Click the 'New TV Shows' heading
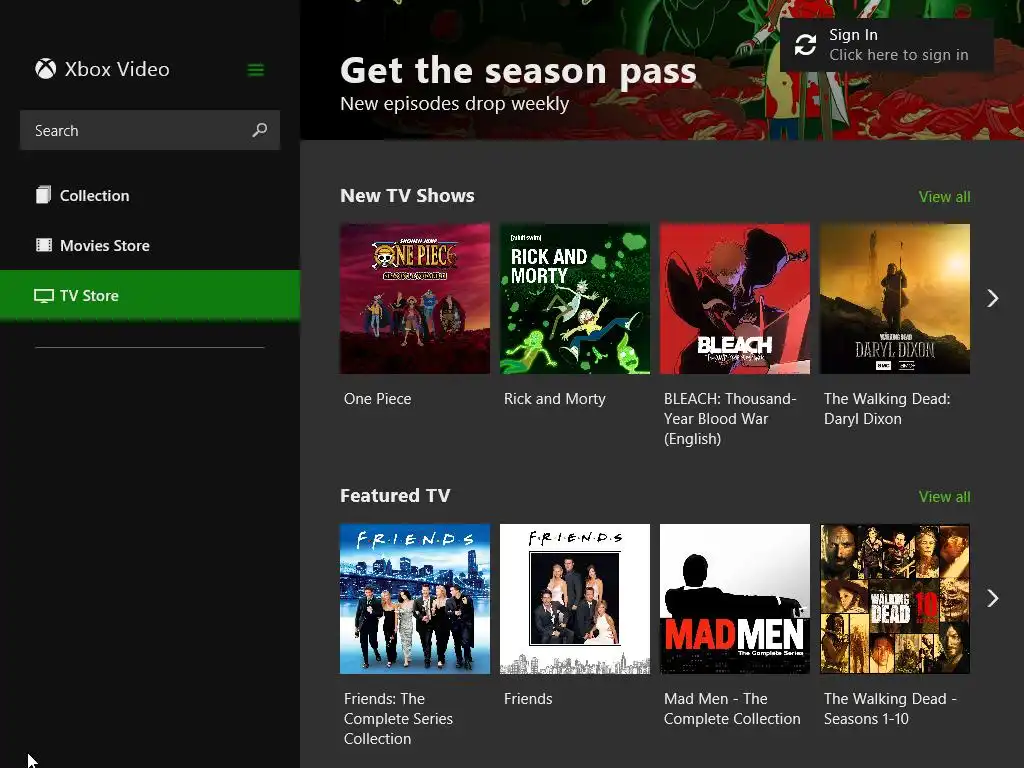The height and width of the screenshot is (768, 1024). (407, 195)
